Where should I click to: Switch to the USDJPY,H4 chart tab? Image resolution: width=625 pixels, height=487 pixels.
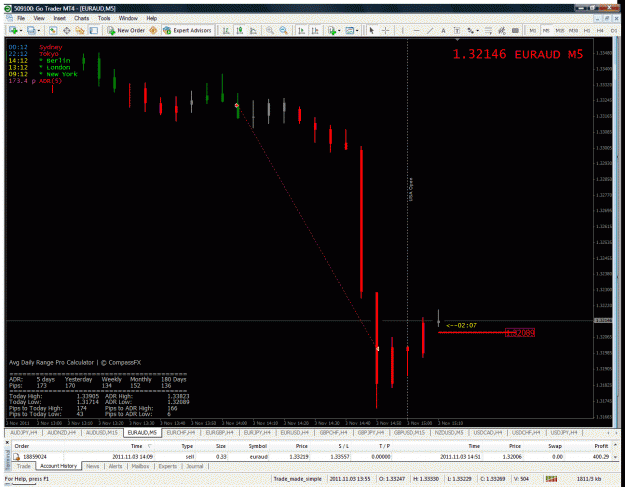(x=564, y=432)
